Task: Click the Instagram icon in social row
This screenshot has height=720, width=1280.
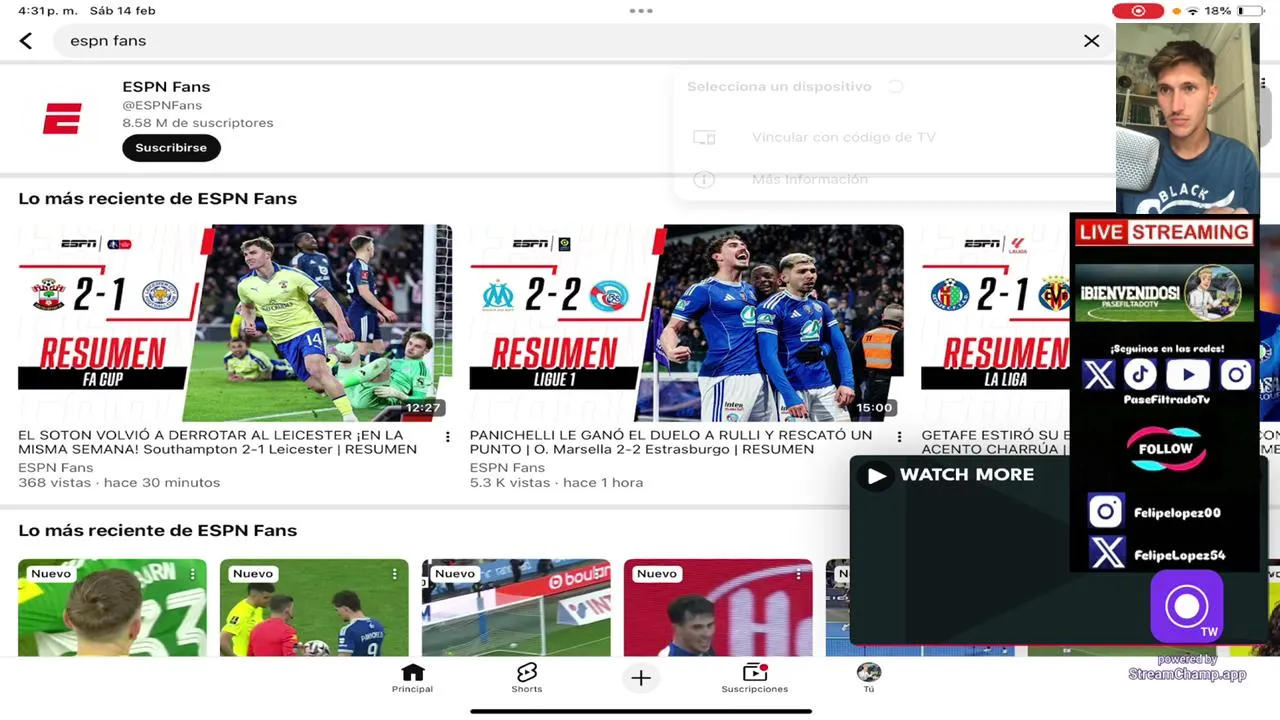Action: click(x=1236, y=375)
